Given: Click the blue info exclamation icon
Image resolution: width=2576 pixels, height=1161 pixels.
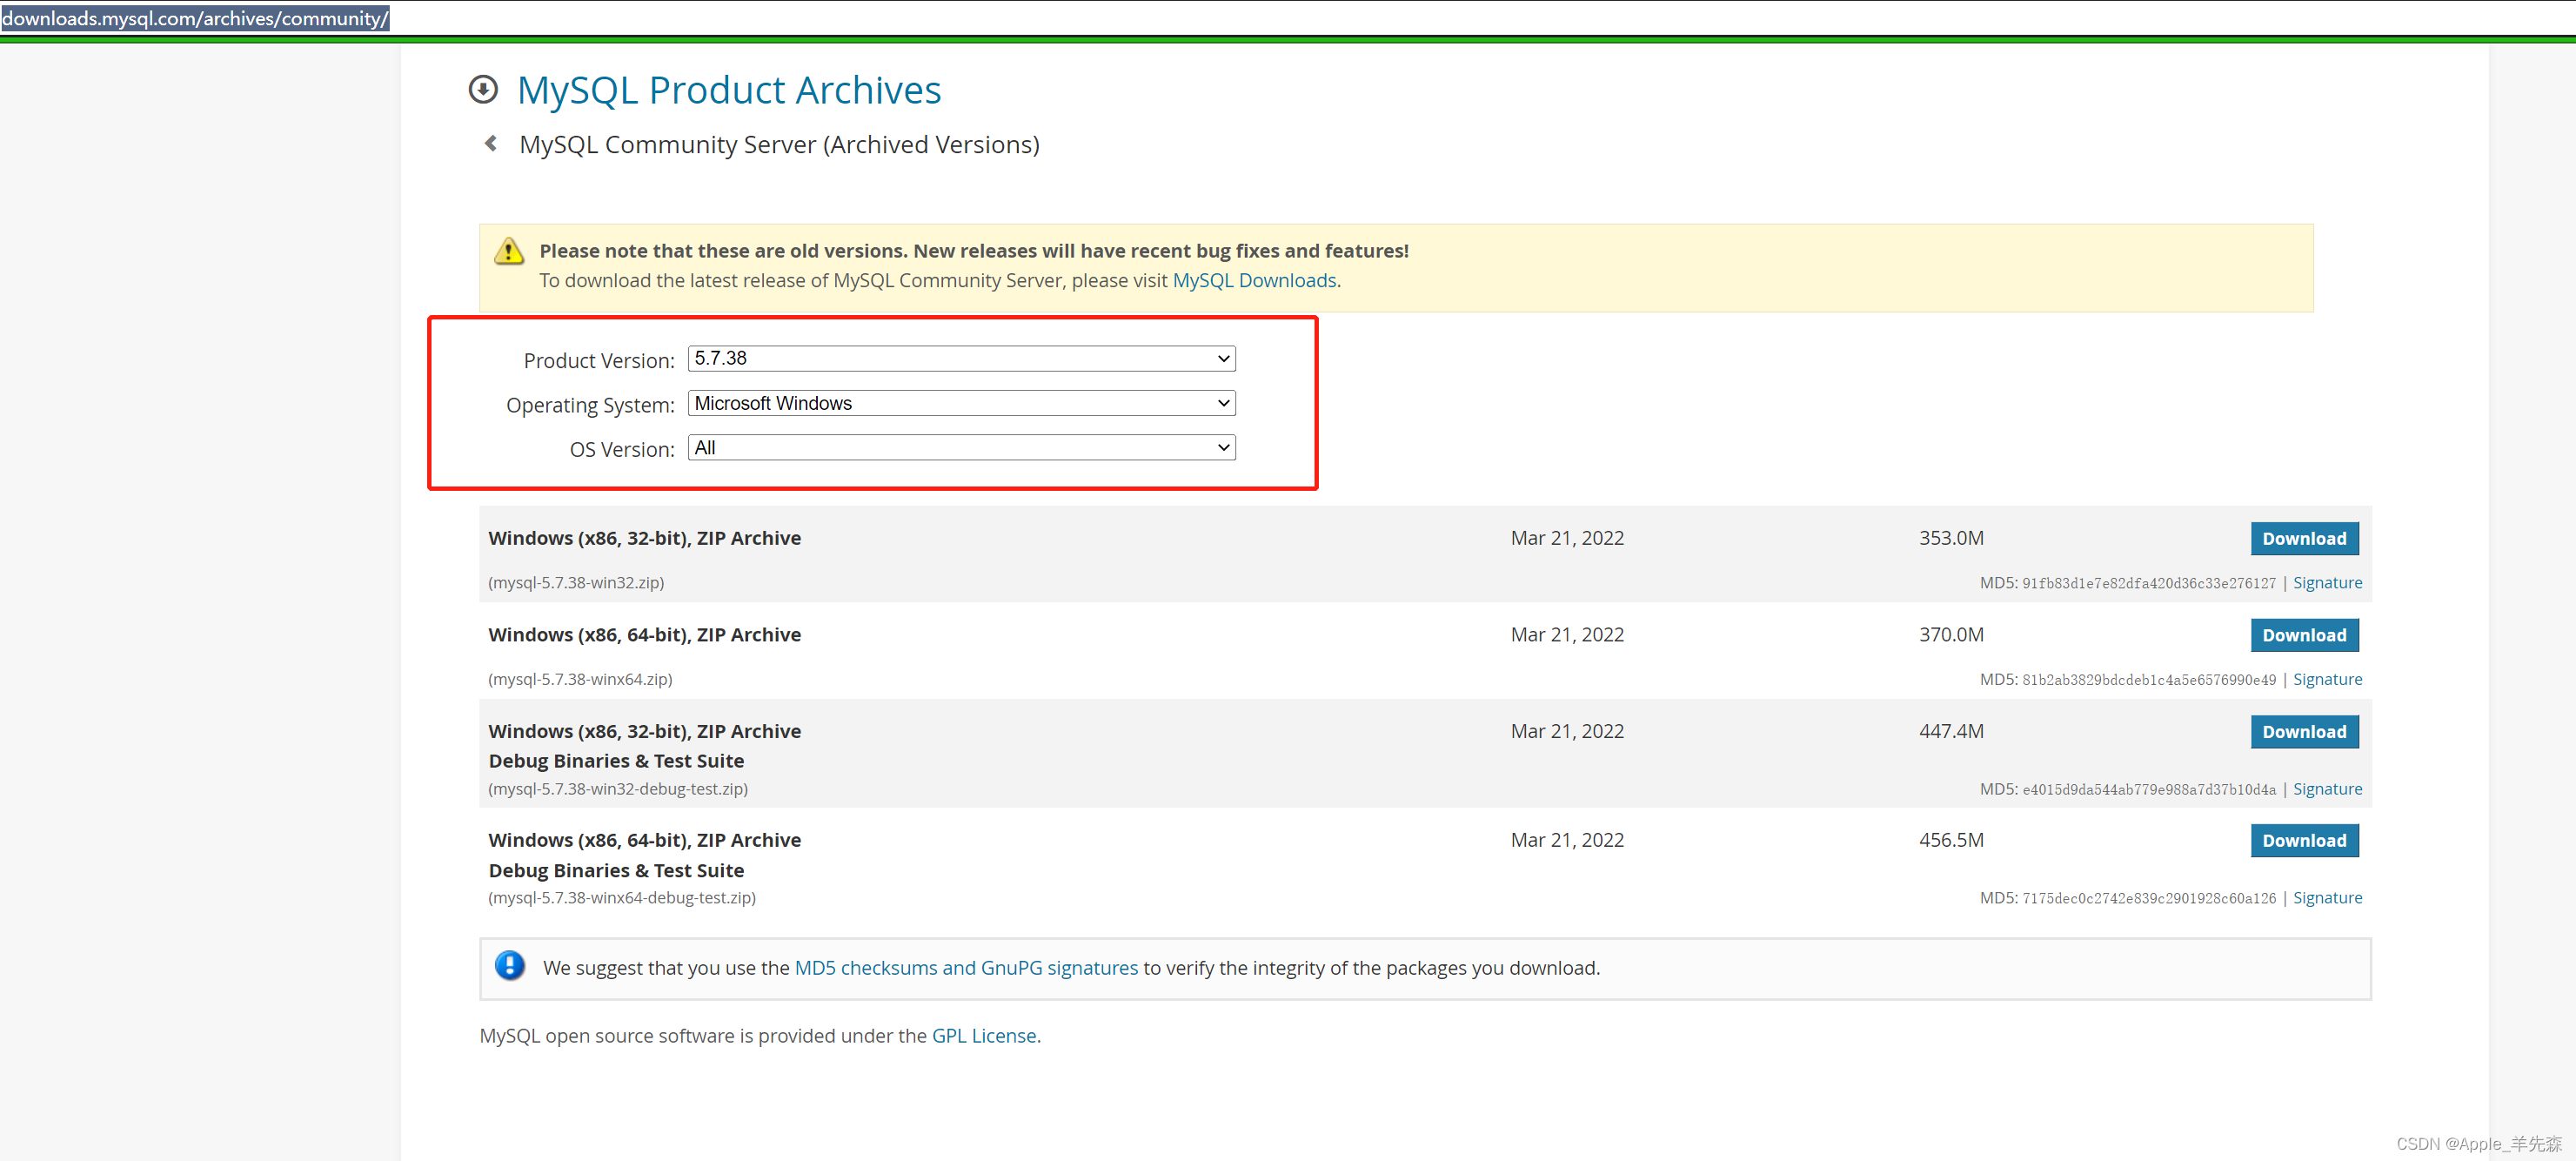Looking at the screenshot, I should (510, 966).
